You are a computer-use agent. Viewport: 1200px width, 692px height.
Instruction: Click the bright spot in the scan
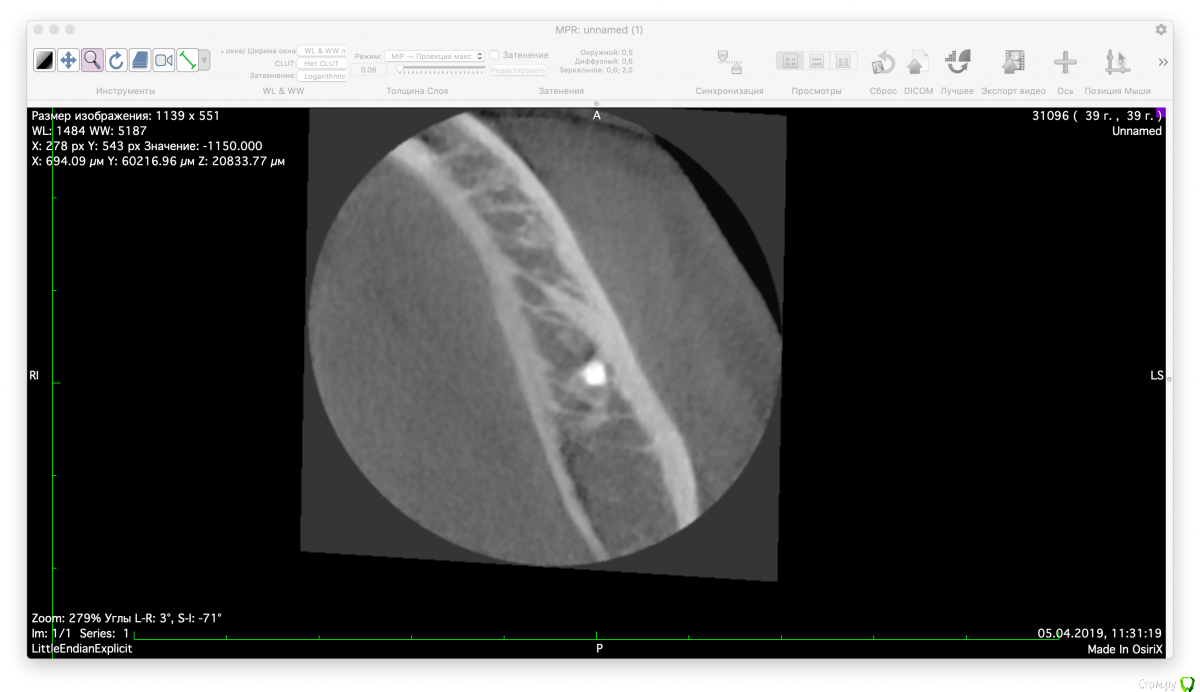[591, 375]
